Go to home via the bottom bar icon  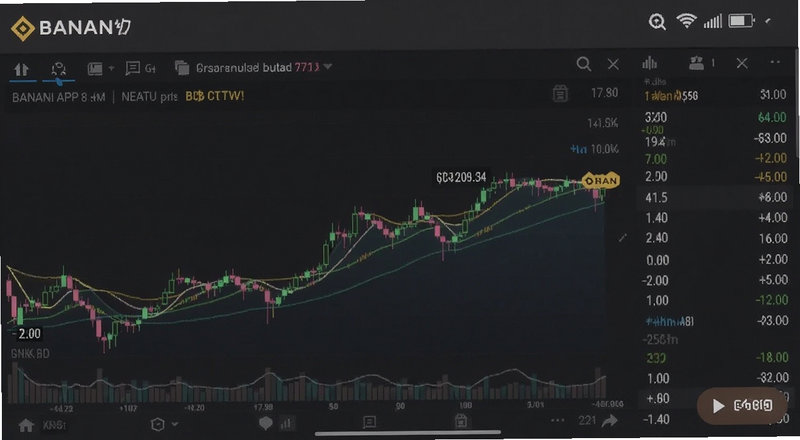point(26,425)
